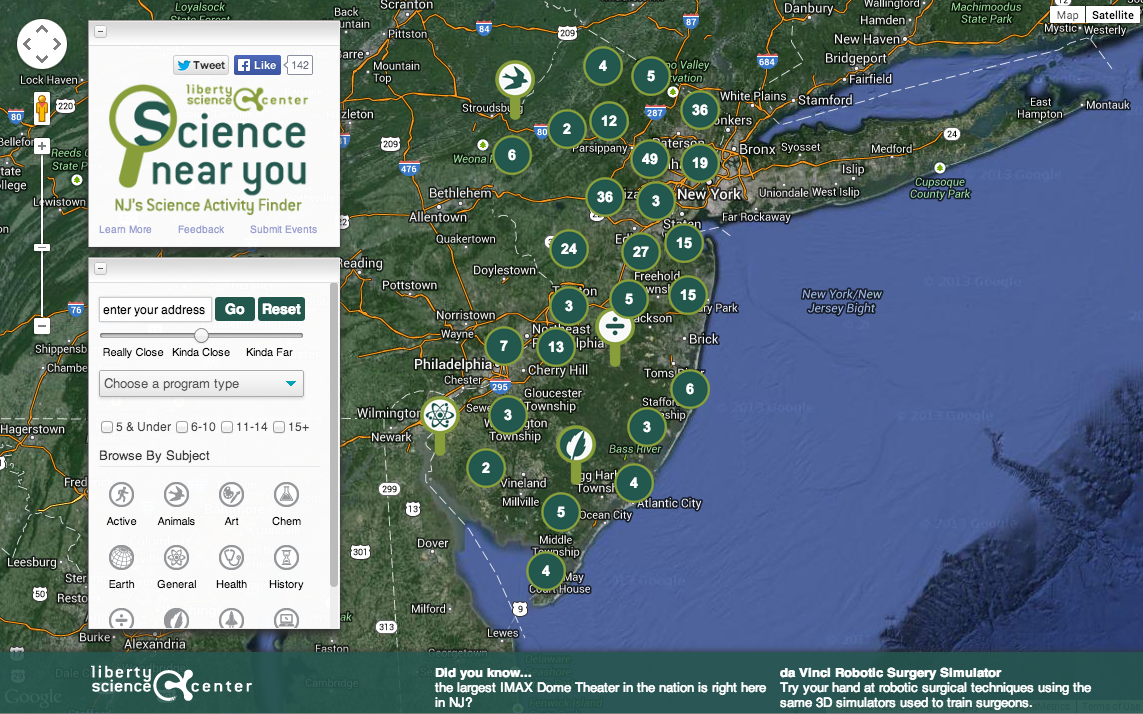Switch to Satellite map view

coord(1112,15)
